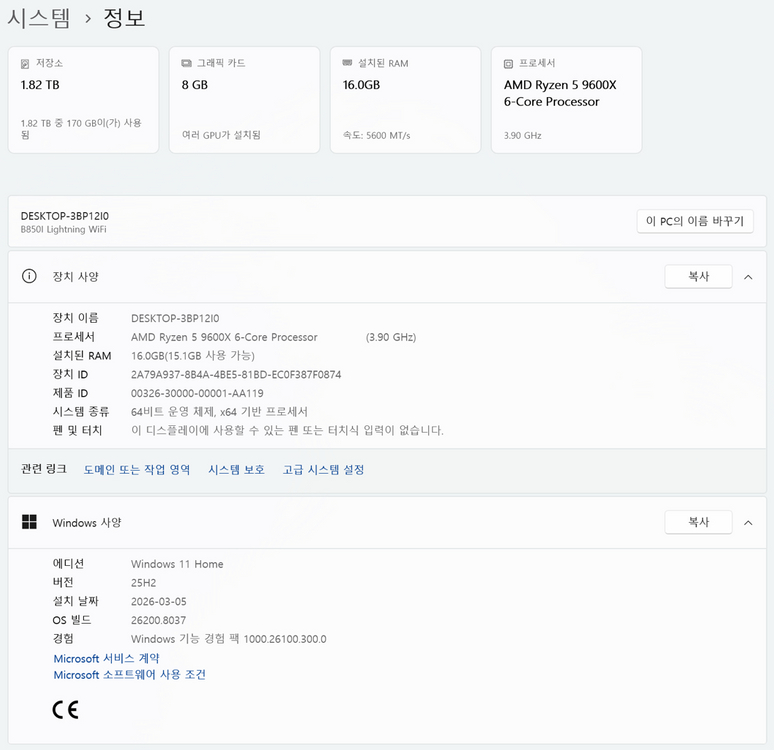Copy device specs with 장치 사양 복사 button
Image resolution: width=774 pixels, height=750 pixels.
(x=698, y=277)
